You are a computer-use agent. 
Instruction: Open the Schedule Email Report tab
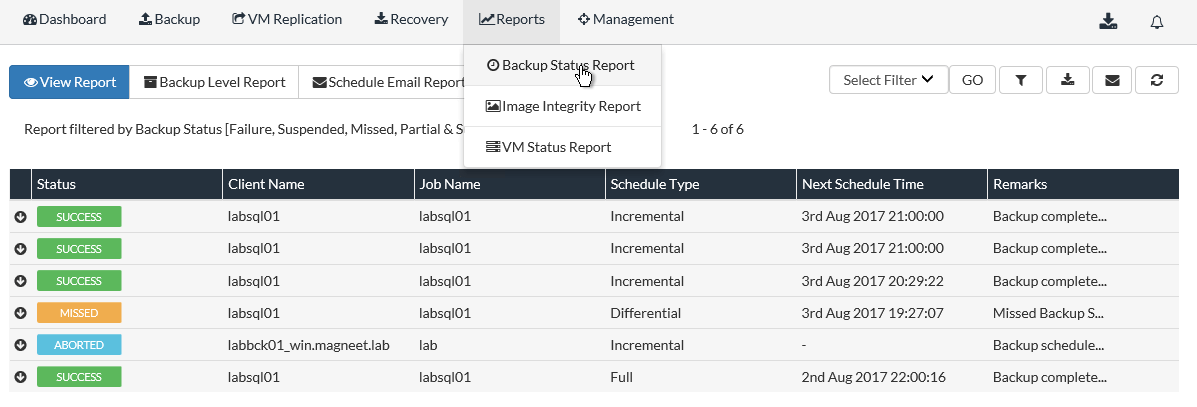pyautogui.click(x=388, y=82)
